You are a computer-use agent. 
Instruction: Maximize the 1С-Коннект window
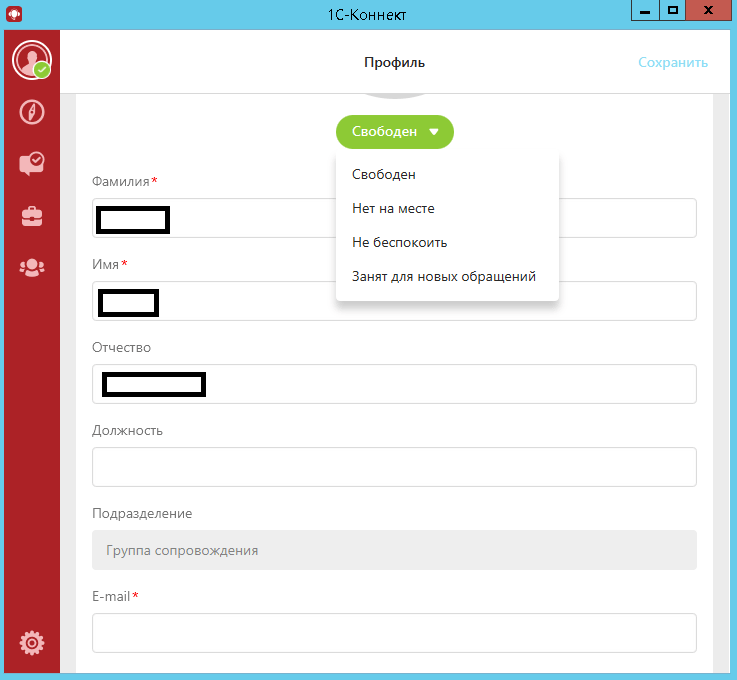(673, 10)
